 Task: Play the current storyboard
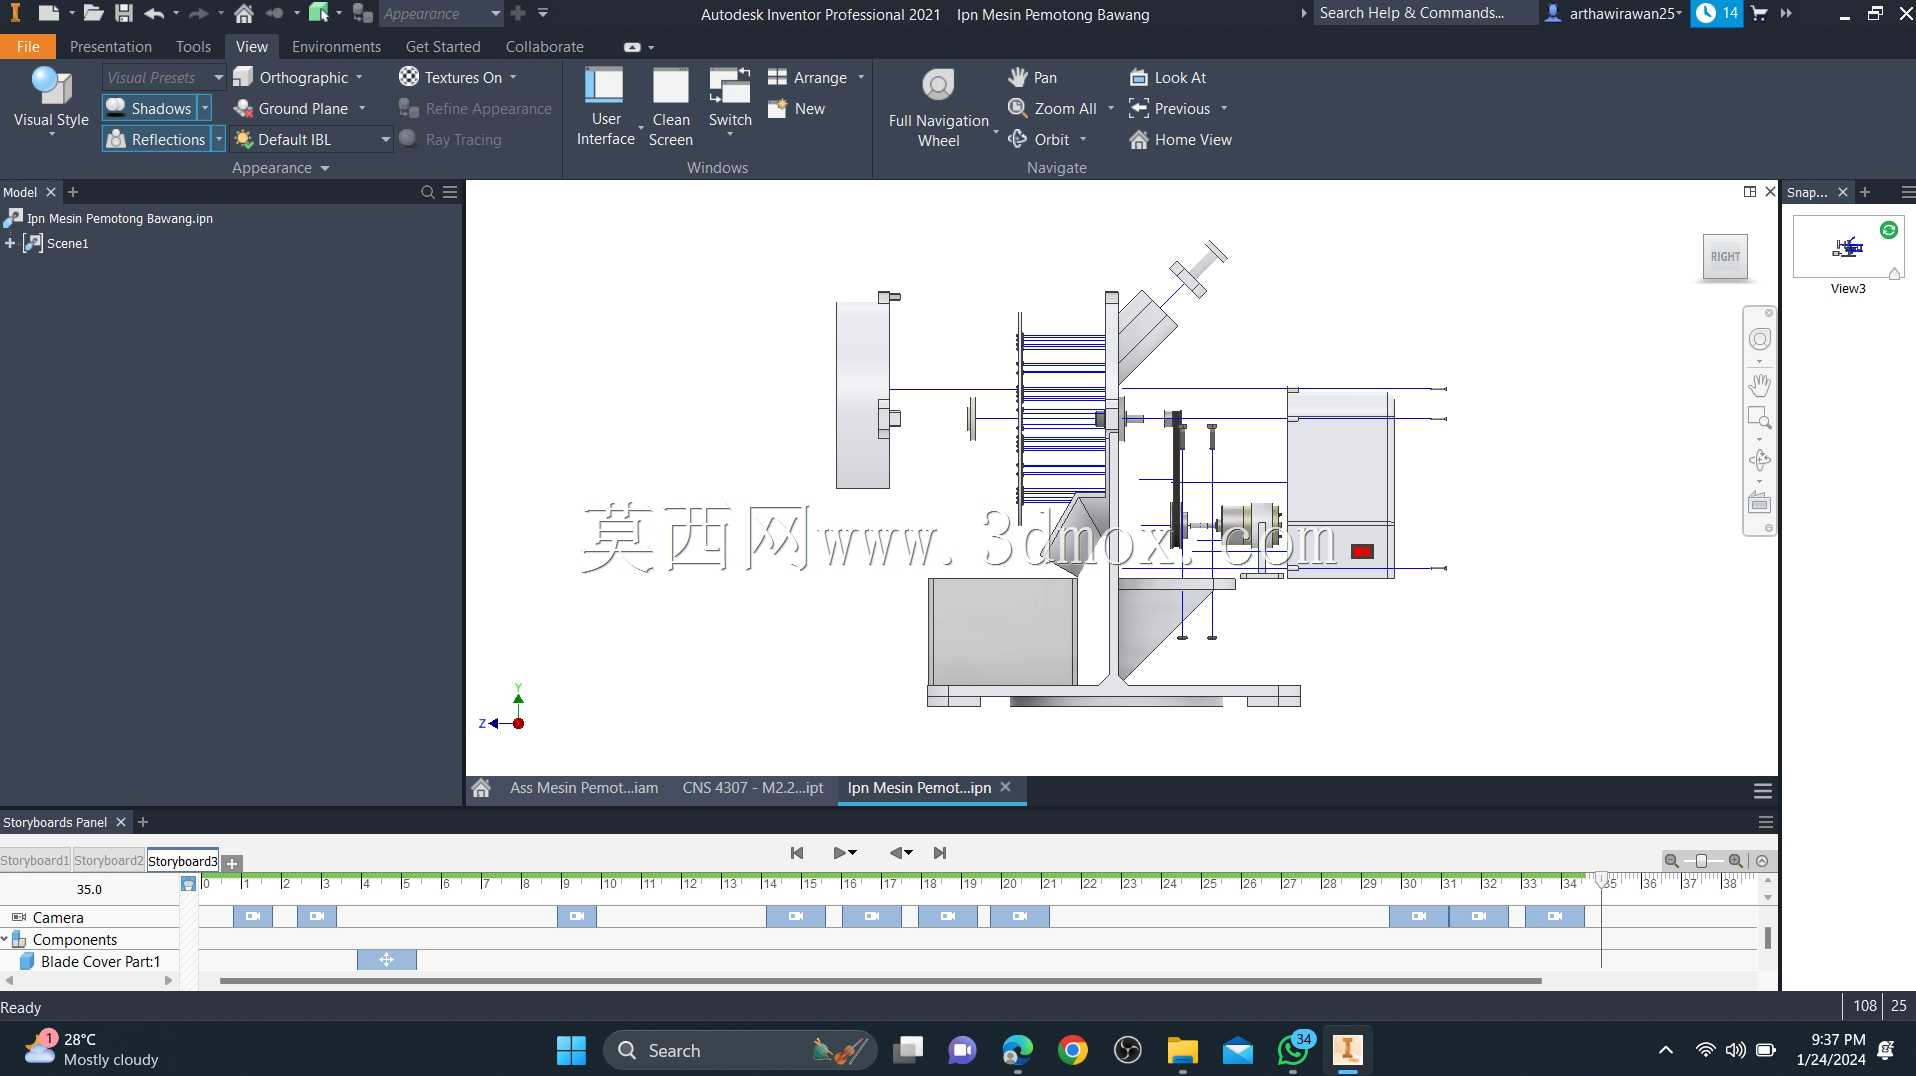pos(839,853)
